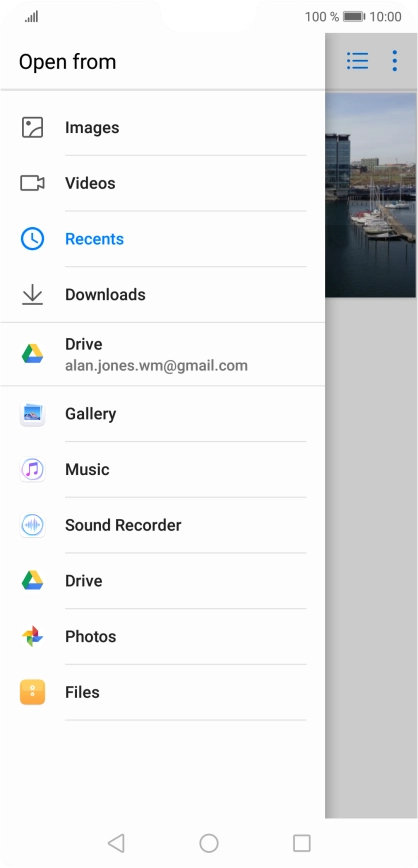Tap the Videos camera icon

[32, 183]
